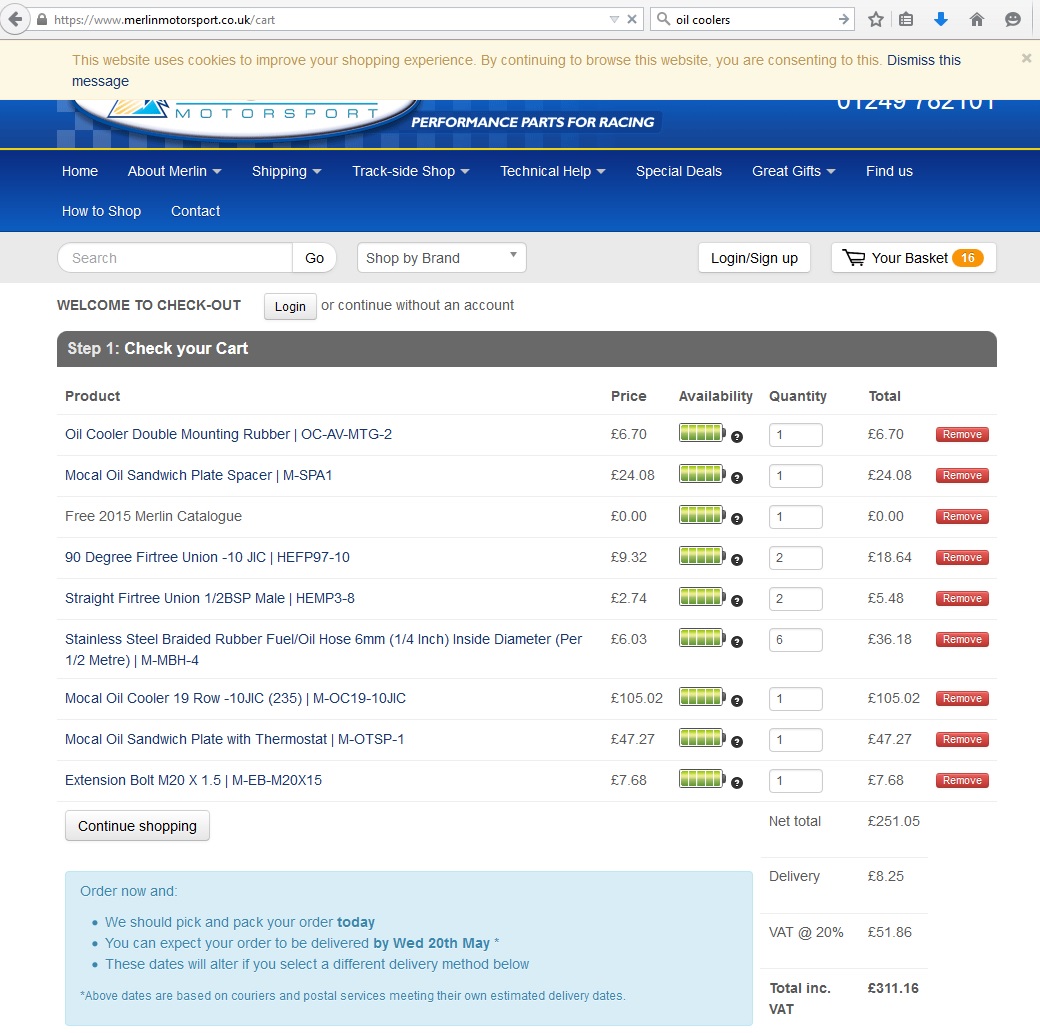1040x1033 pixels.
Task: Open the Find us page
Action: click(889, 171)
